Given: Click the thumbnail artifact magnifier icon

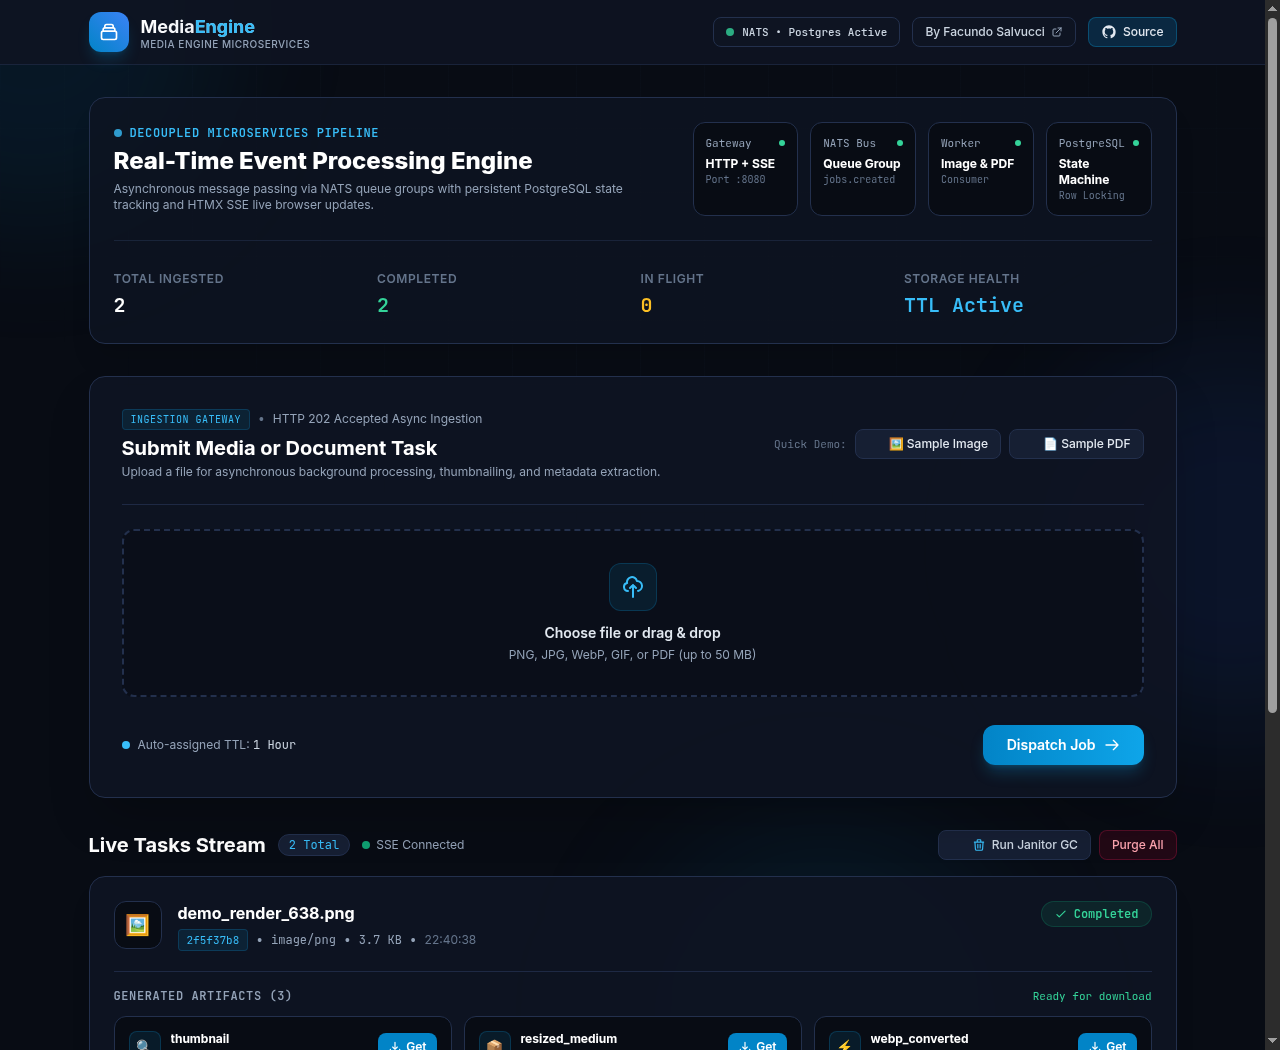Looking at the screenshot, I should (145, 1041).
